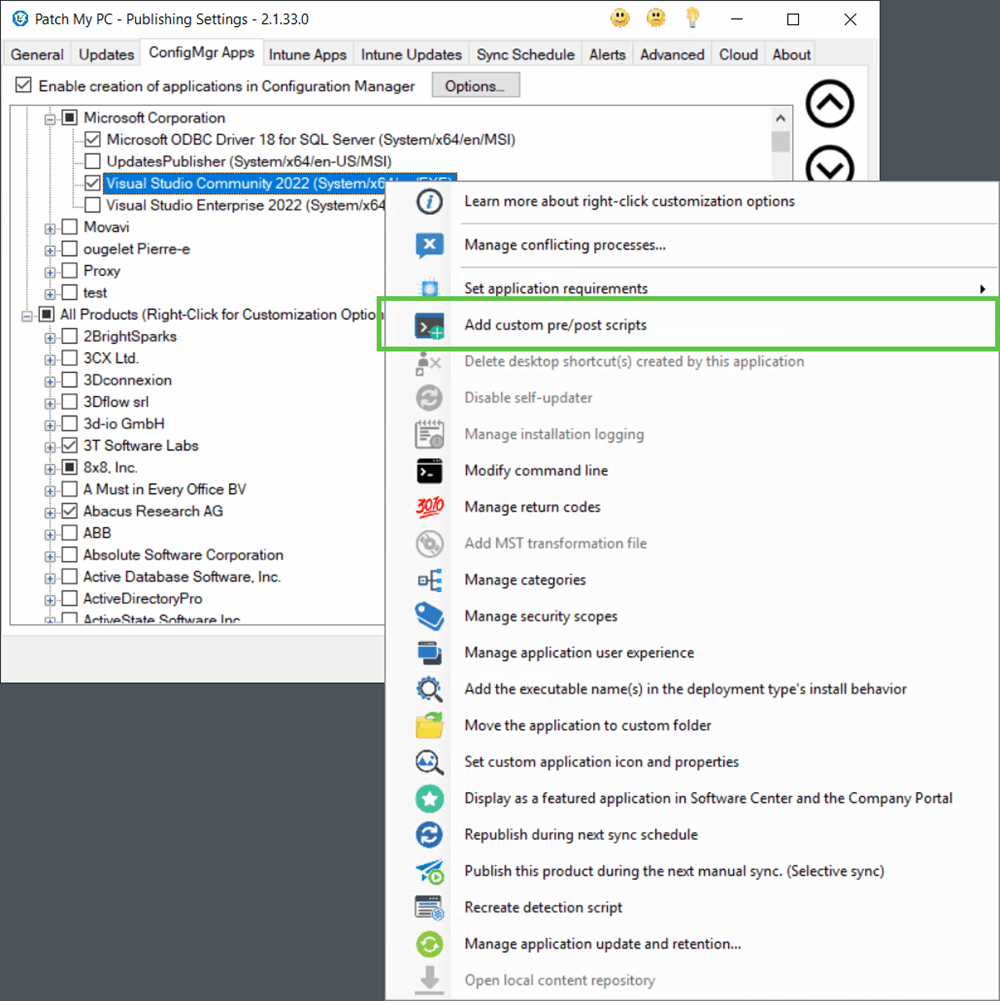Click the featured application star icon

[429, 799]
